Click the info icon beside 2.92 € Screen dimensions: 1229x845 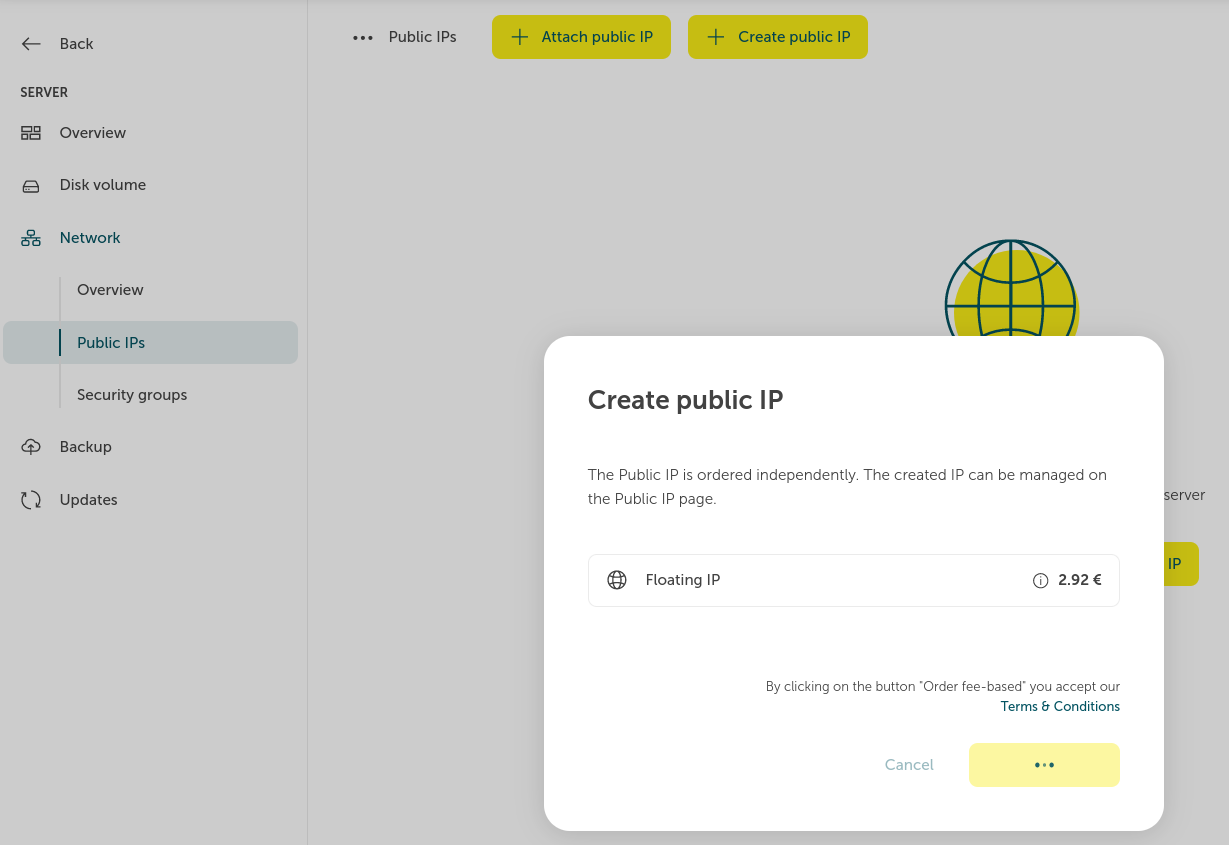coord(1040,581)
